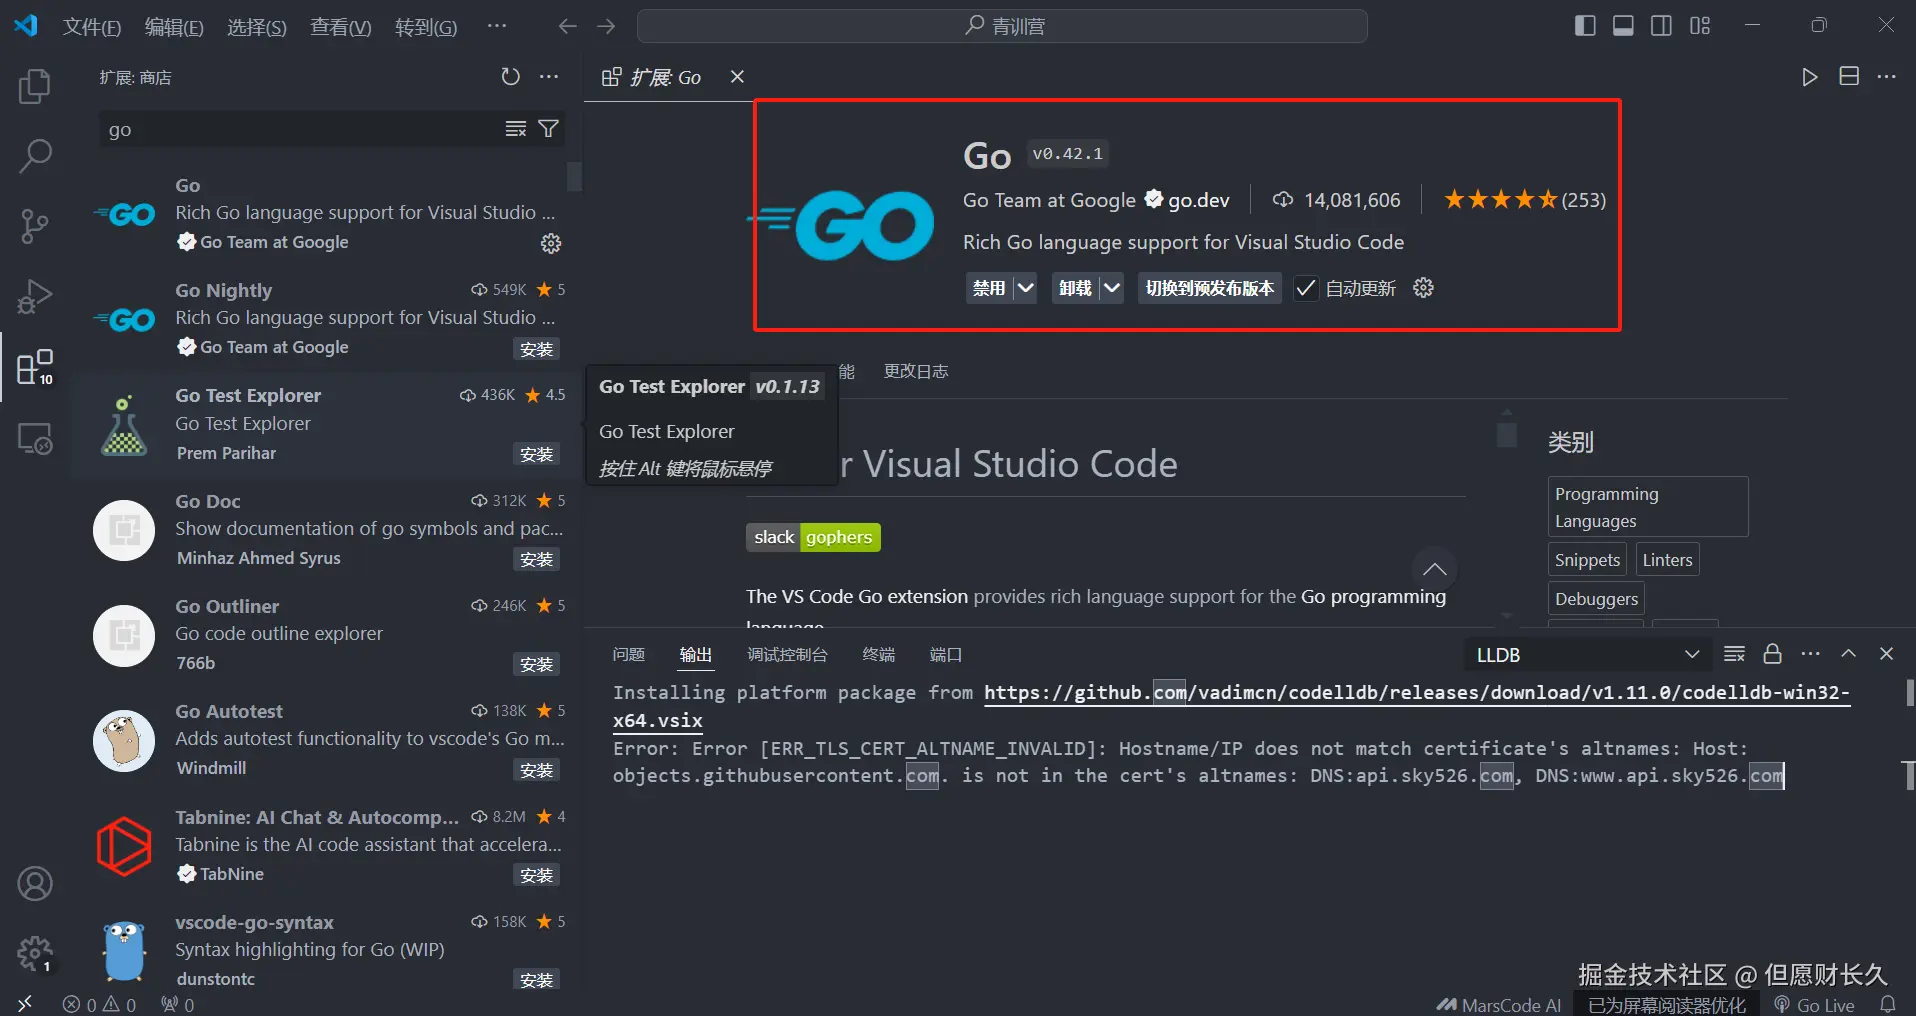1916x1016 pixels.
Task: Close the Go extension editor tab
Action: tap(737, 77)
